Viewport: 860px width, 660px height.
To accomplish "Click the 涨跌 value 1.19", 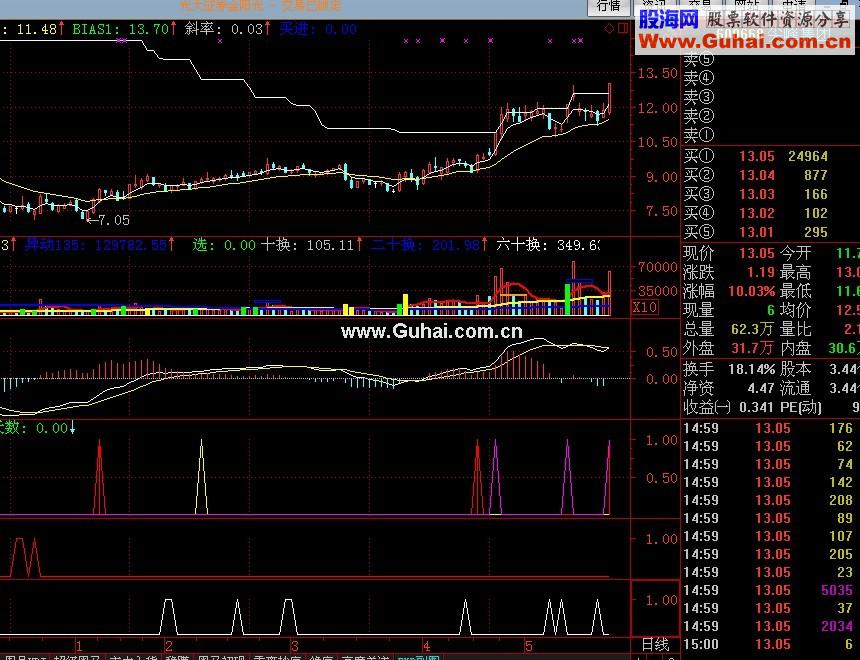I will tap(761, 272).
